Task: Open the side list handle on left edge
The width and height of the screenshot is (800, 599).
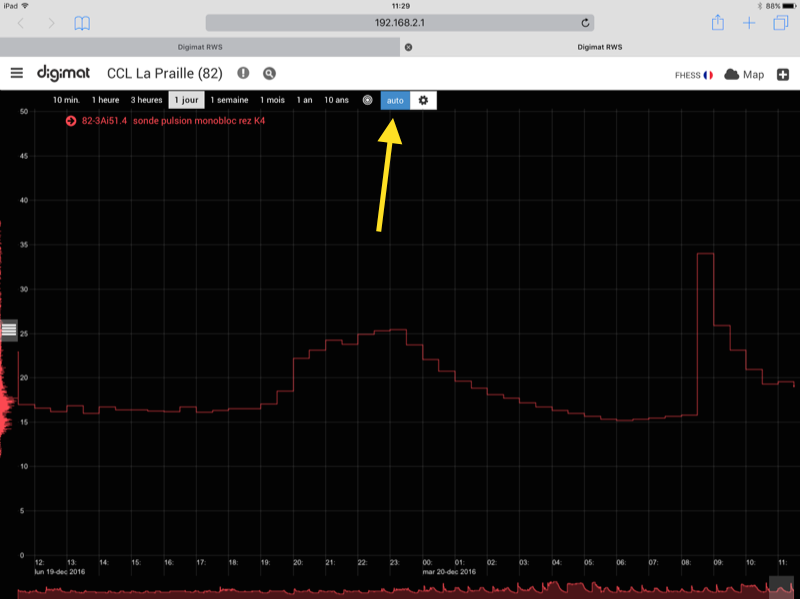Action: [x=9, y=330]
